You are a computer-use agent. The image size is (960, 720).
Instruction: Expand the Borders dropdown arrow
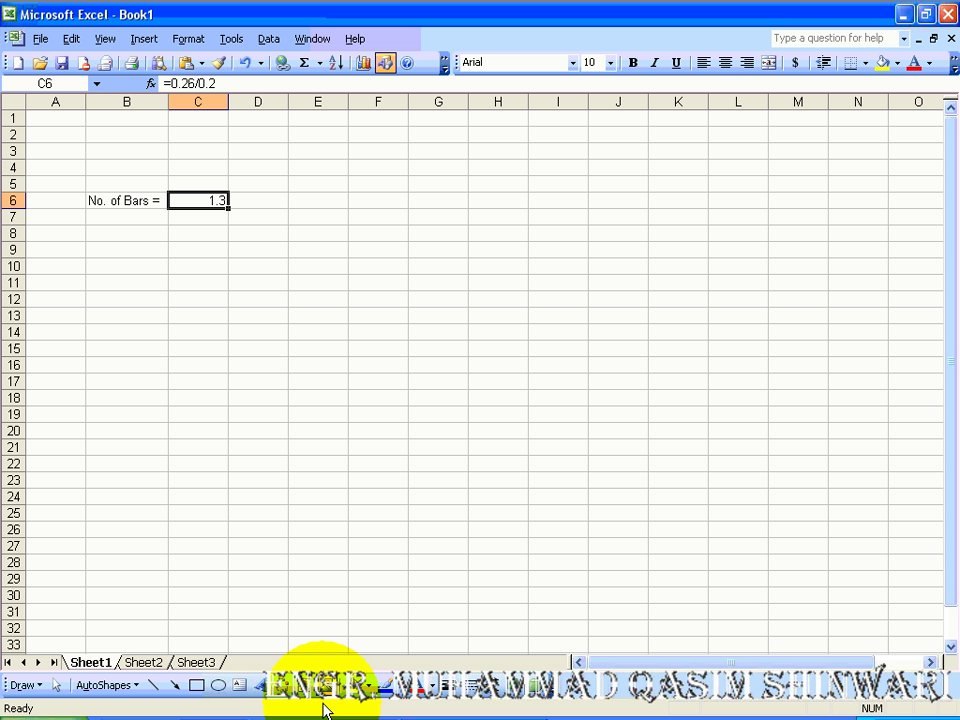[x=866, y=63]
